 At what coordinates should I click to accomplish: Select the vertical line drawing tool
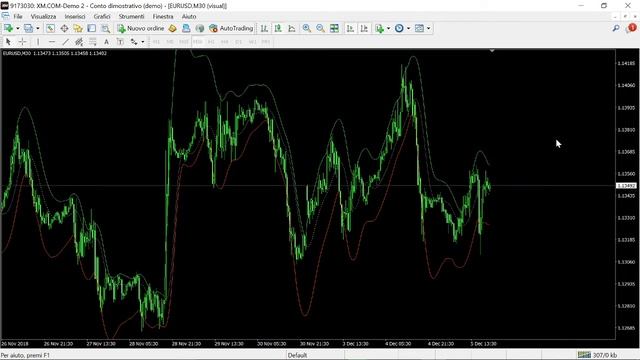(x=38, y=42)
